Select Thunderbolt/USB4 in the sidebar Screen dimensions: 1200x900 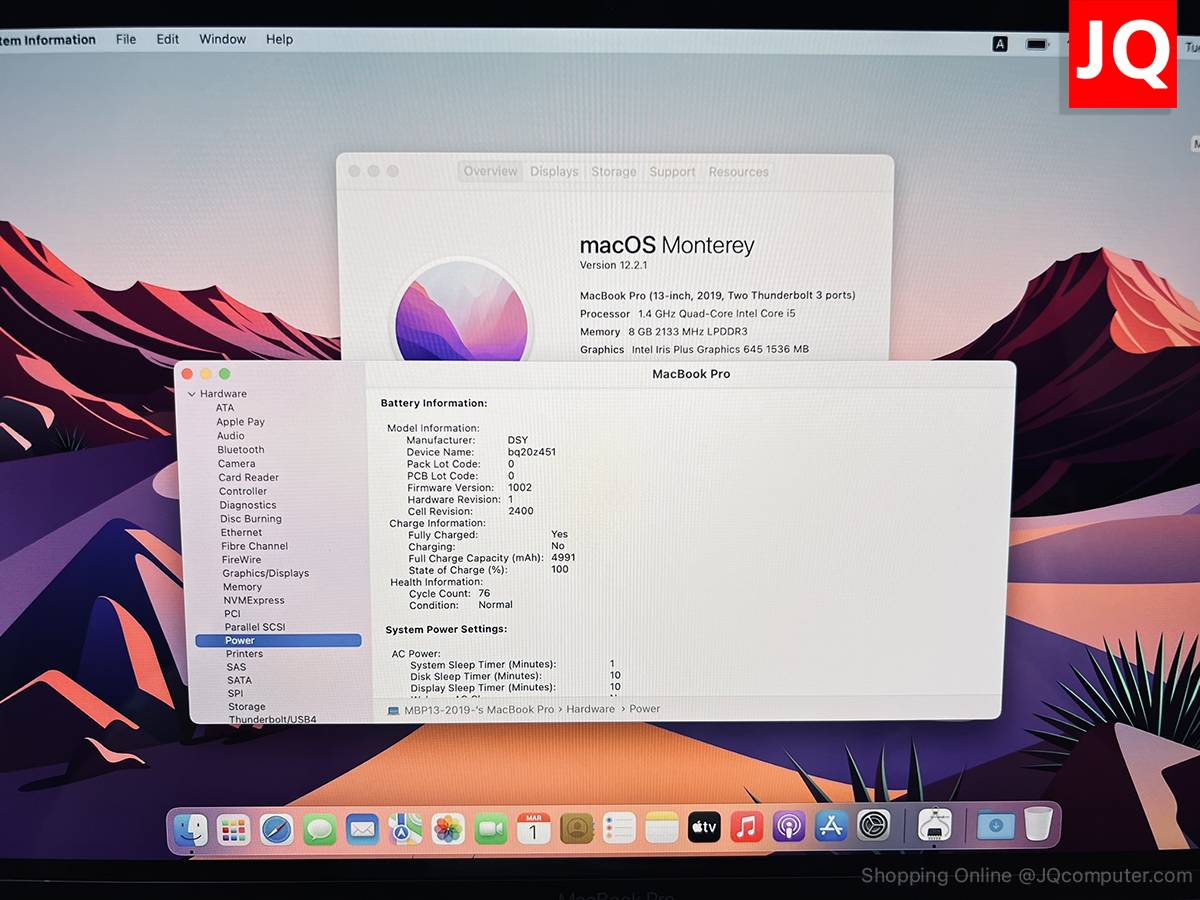click(273, 719)
